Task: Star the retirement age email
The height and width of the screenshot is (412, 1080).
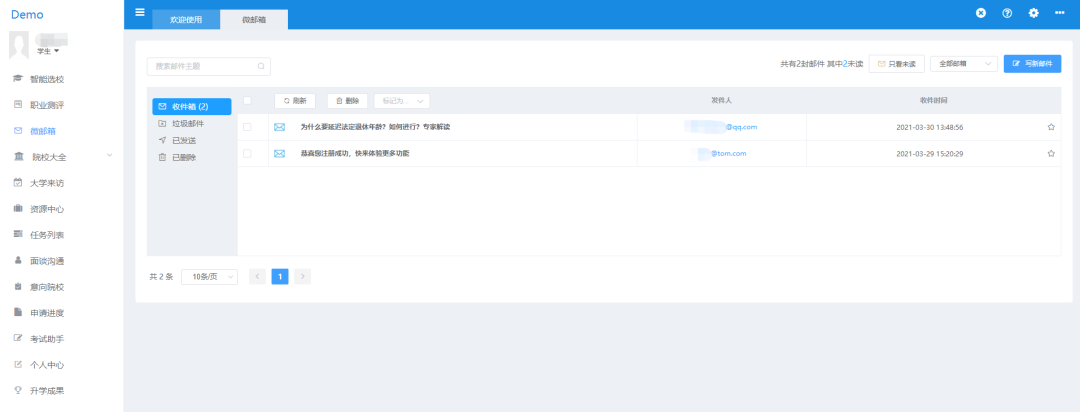Action: click(1051, 127)
